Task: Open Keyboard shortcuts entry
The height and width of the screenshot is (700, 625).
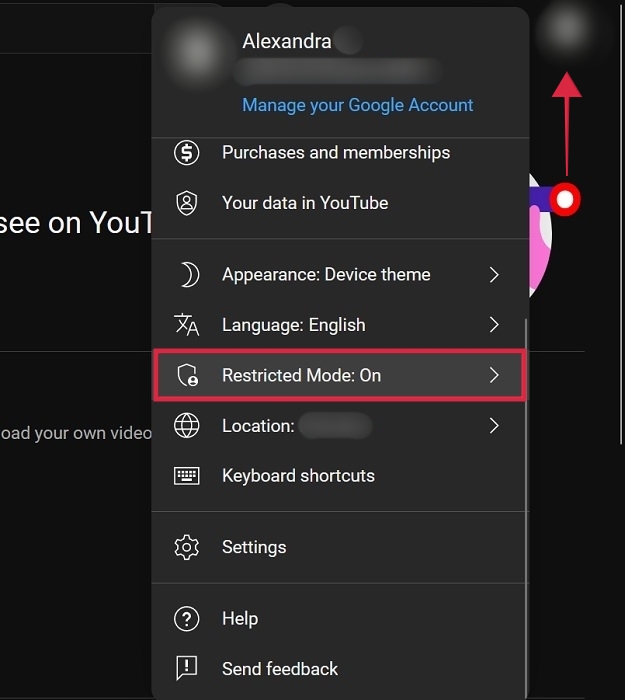Action: pos(340,475)
